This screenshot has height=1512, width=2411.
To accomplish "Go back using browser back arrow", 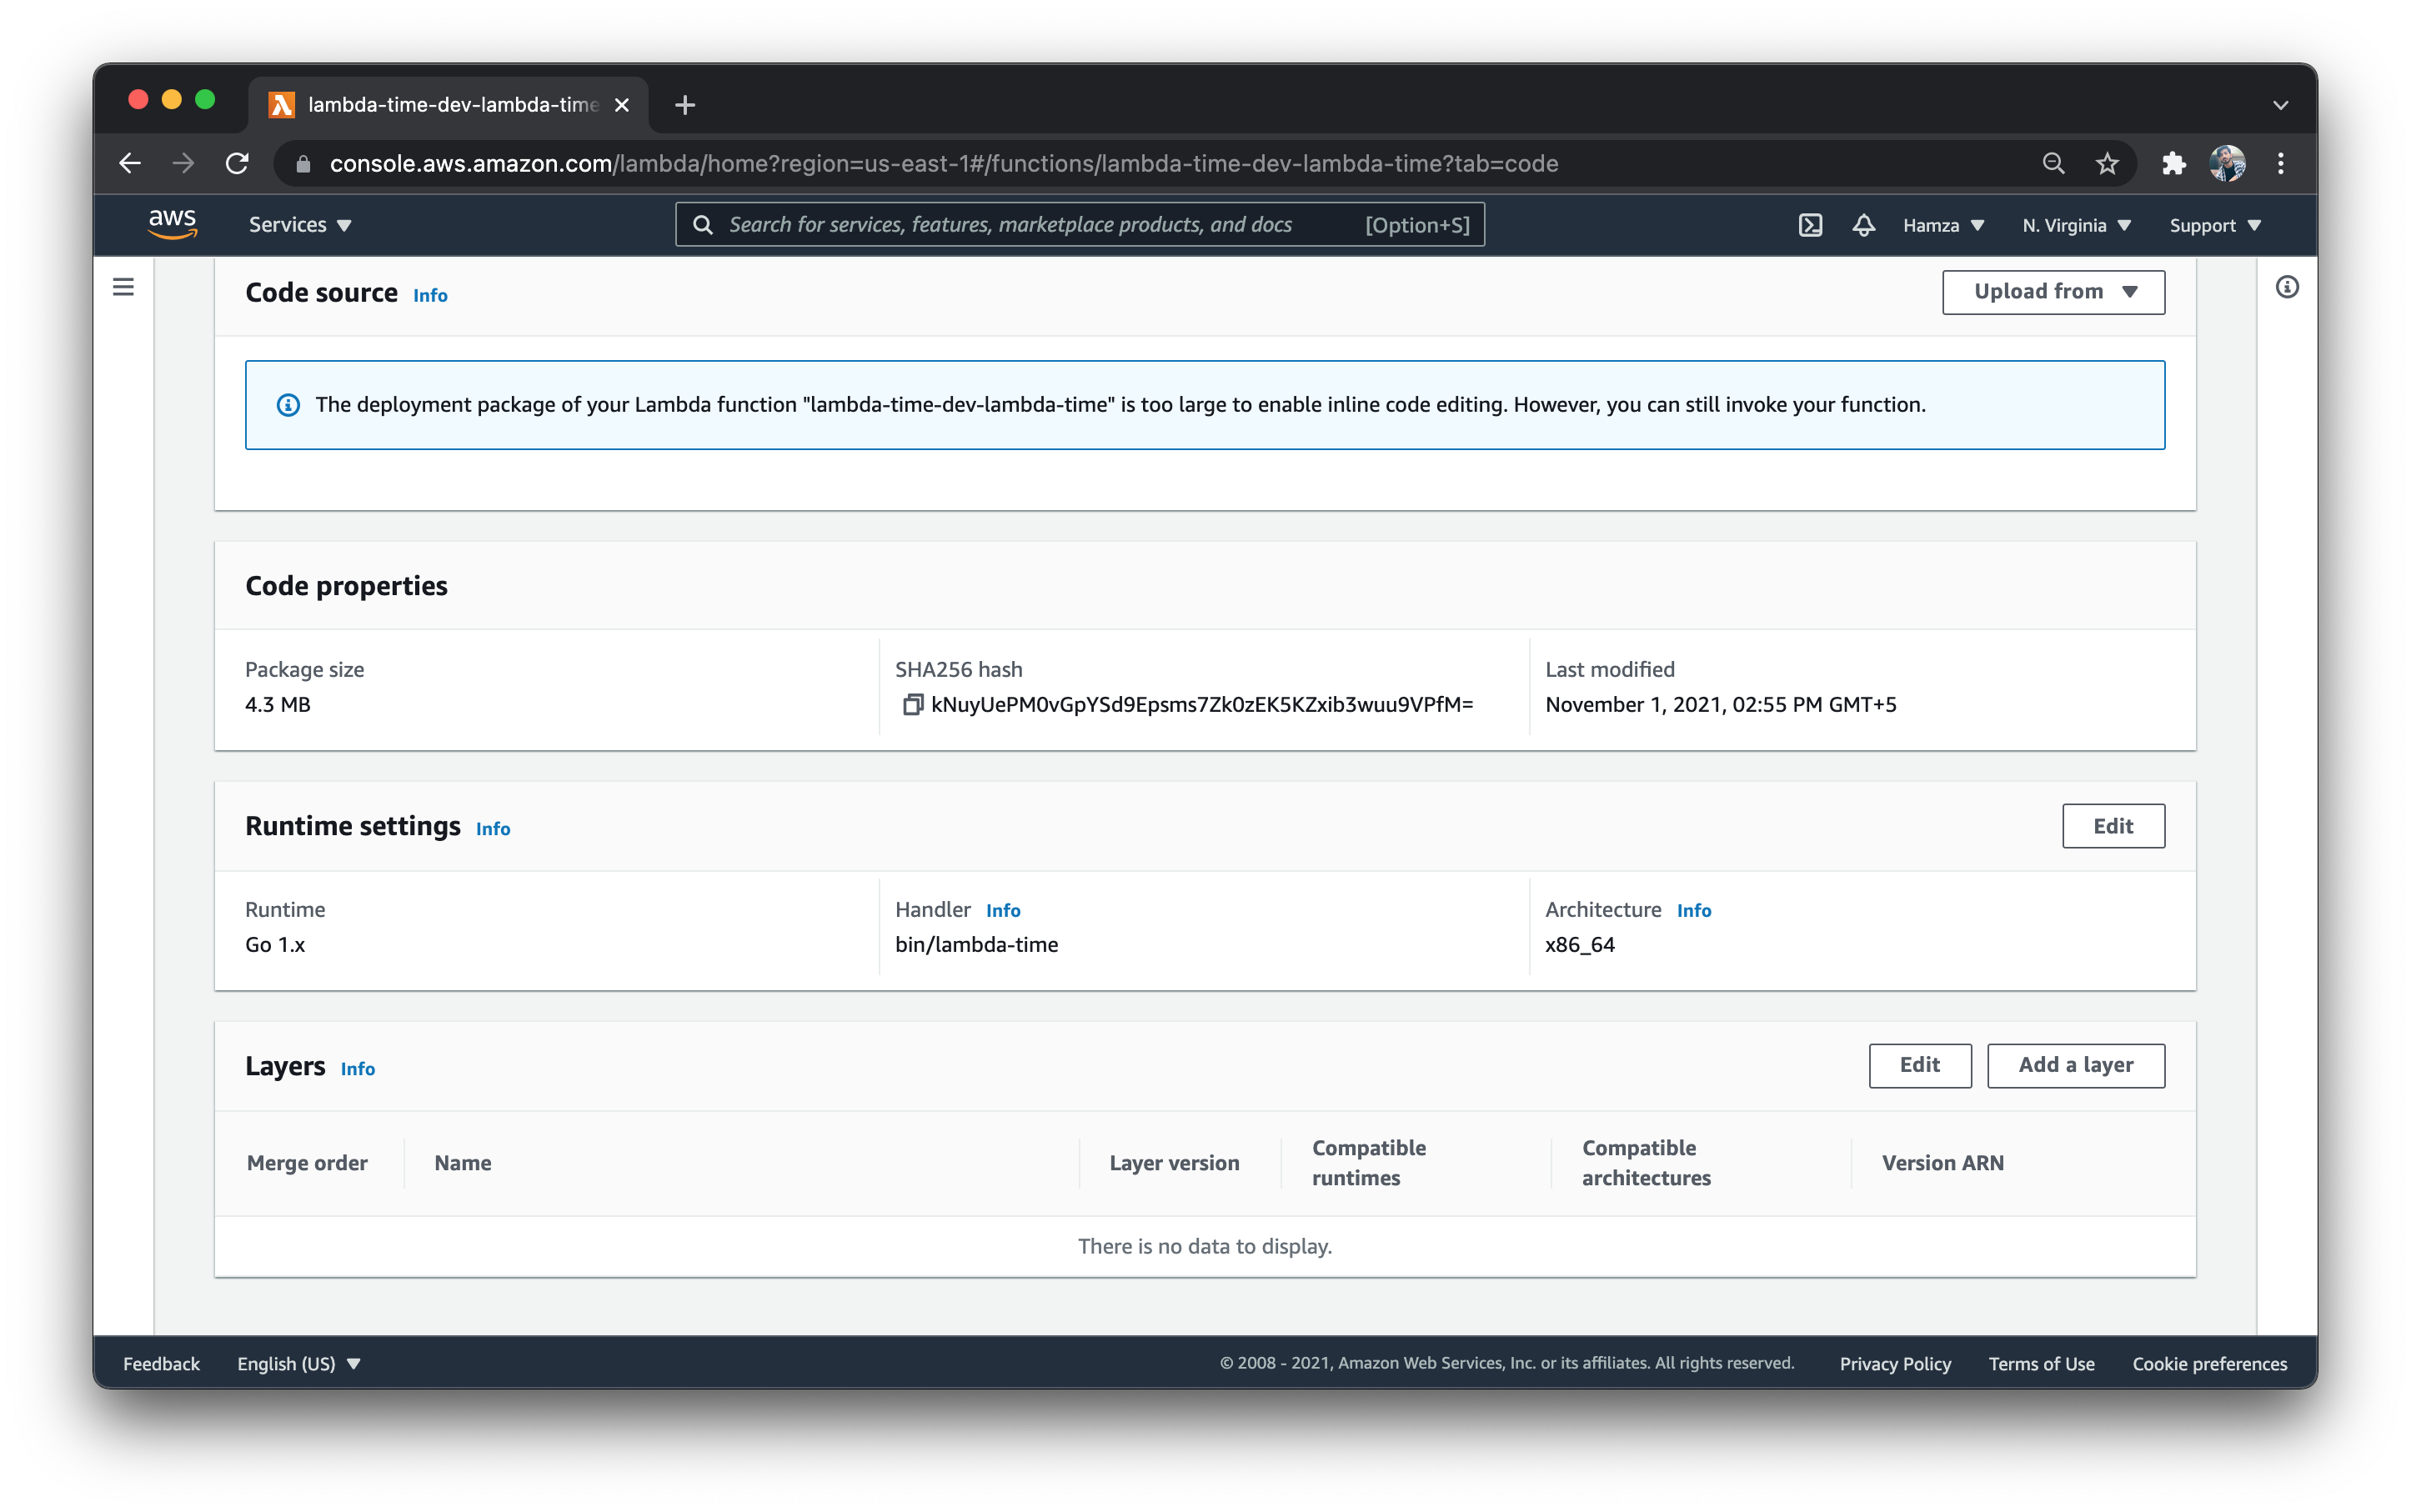I will (x=130, y=163).
